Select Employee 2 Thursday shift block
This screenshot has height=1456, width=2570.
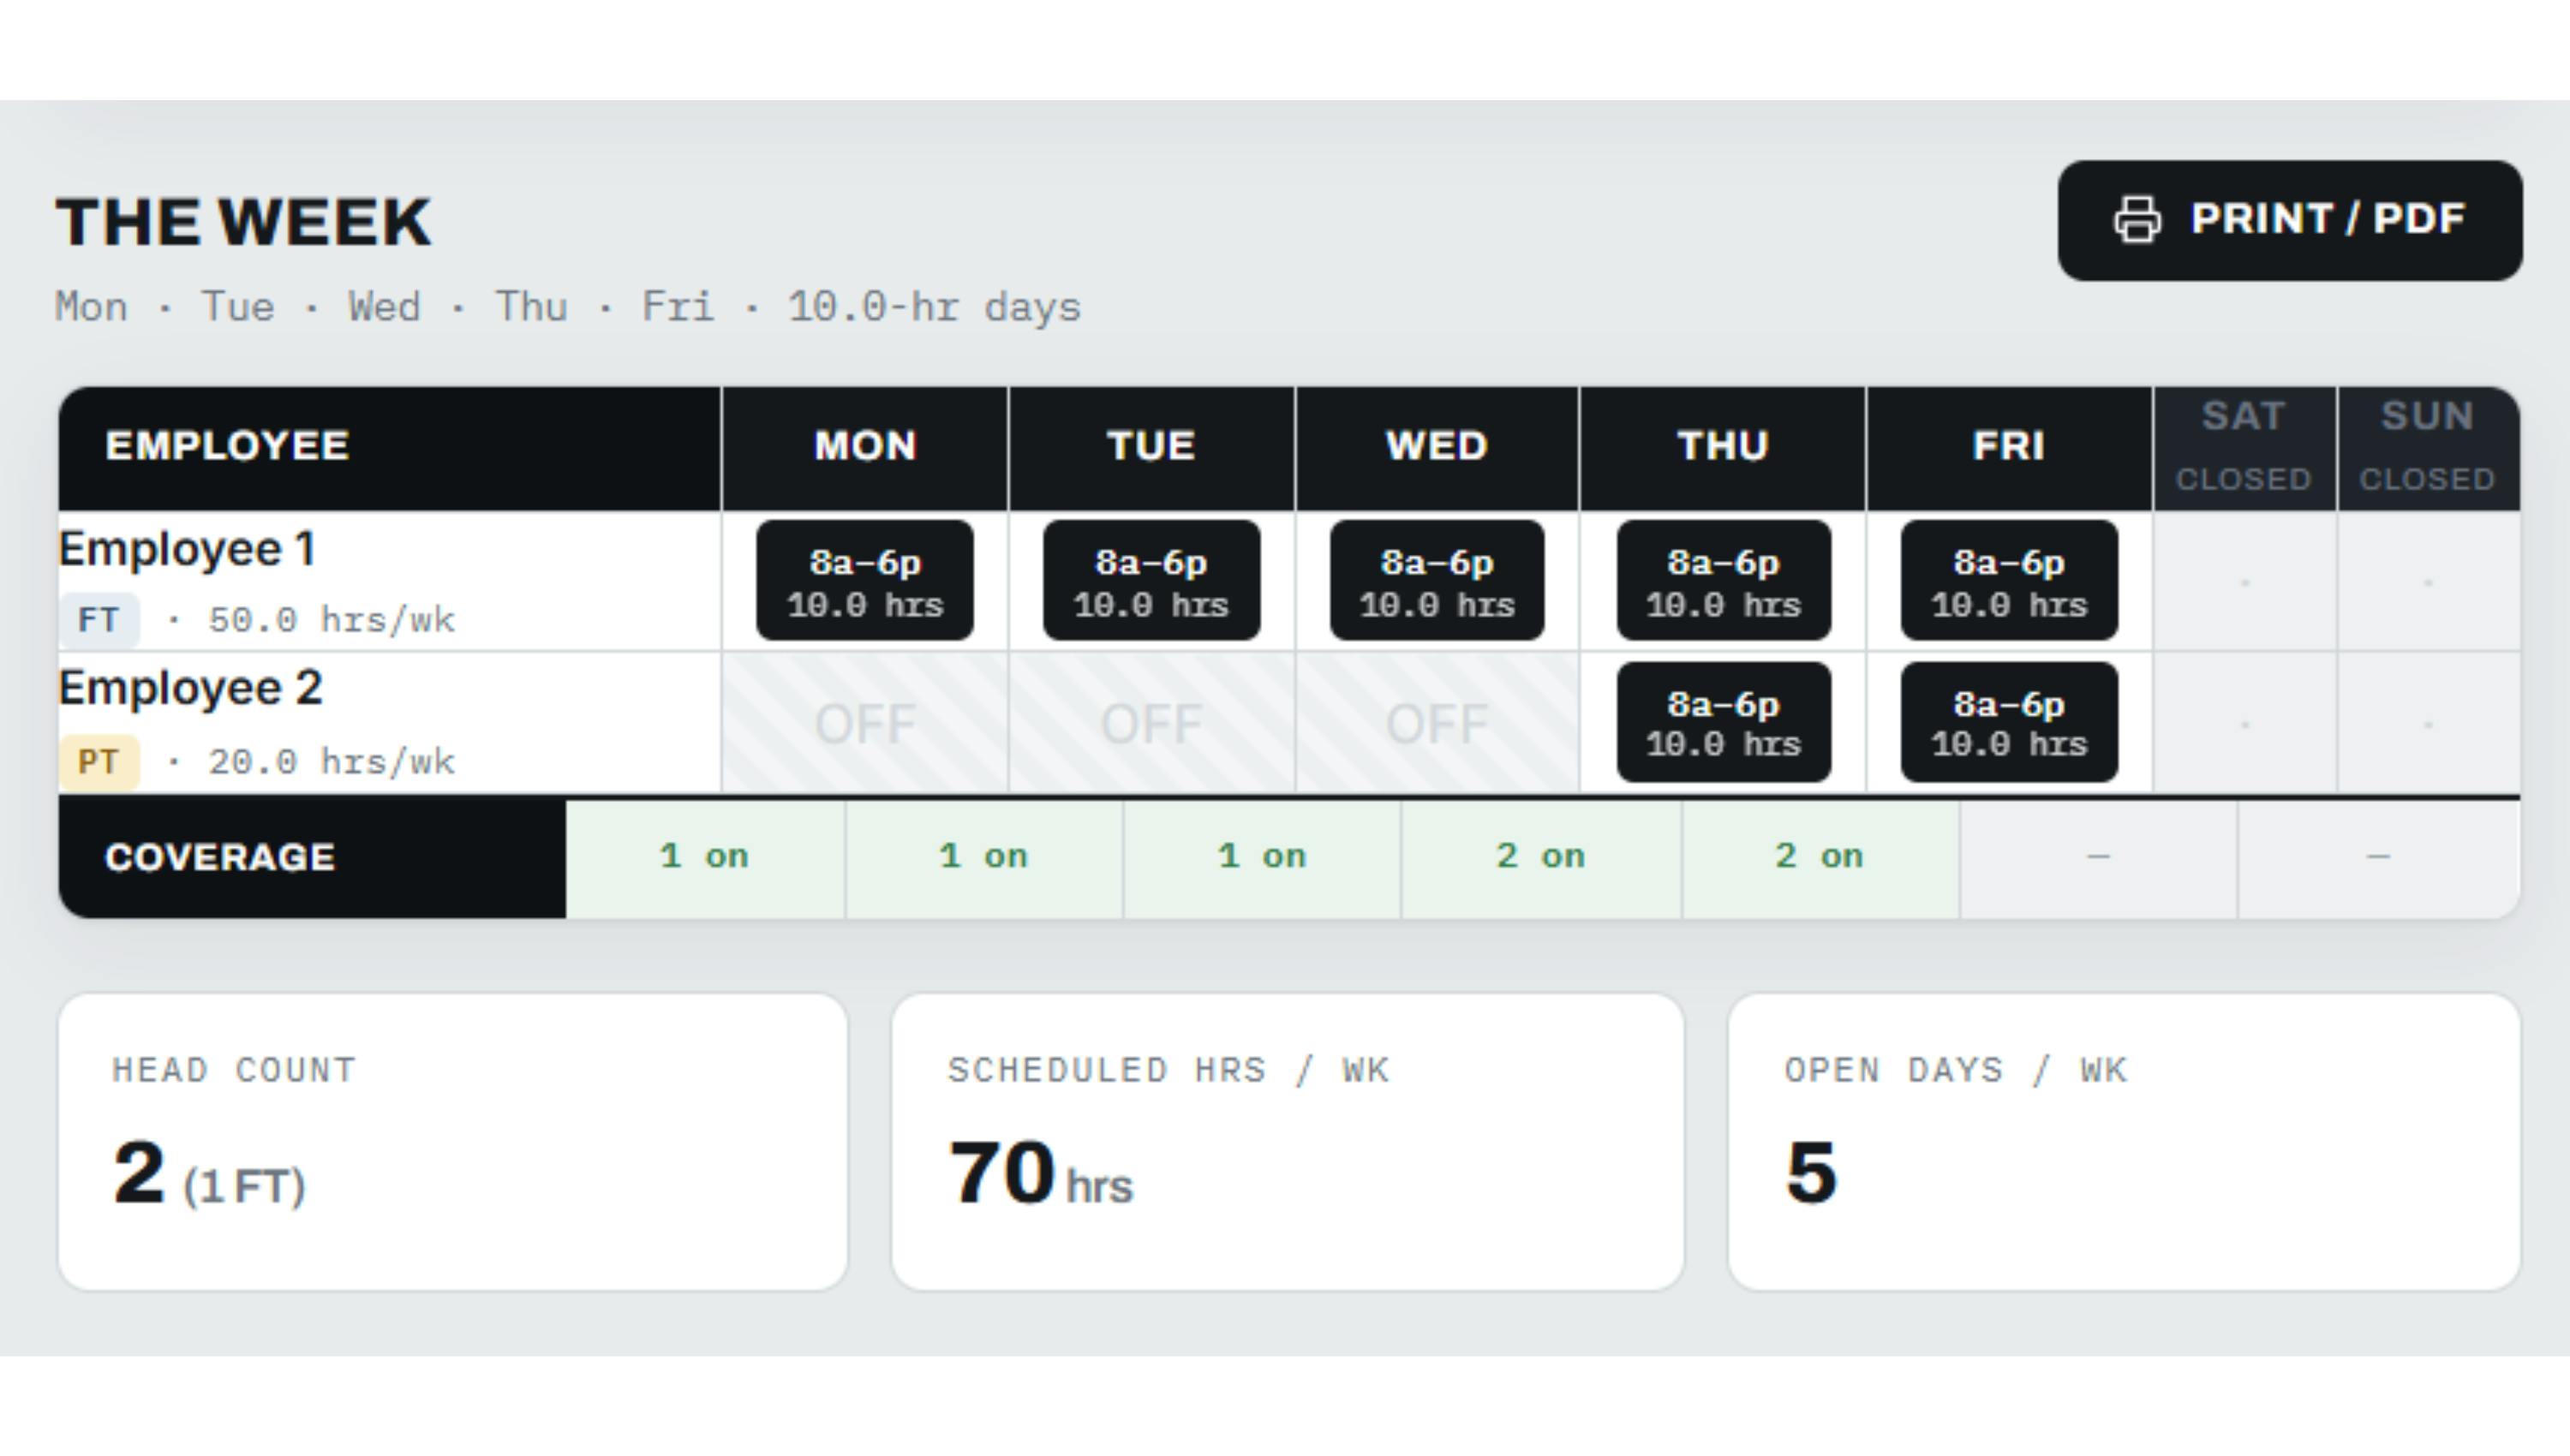click(1724, 722)
